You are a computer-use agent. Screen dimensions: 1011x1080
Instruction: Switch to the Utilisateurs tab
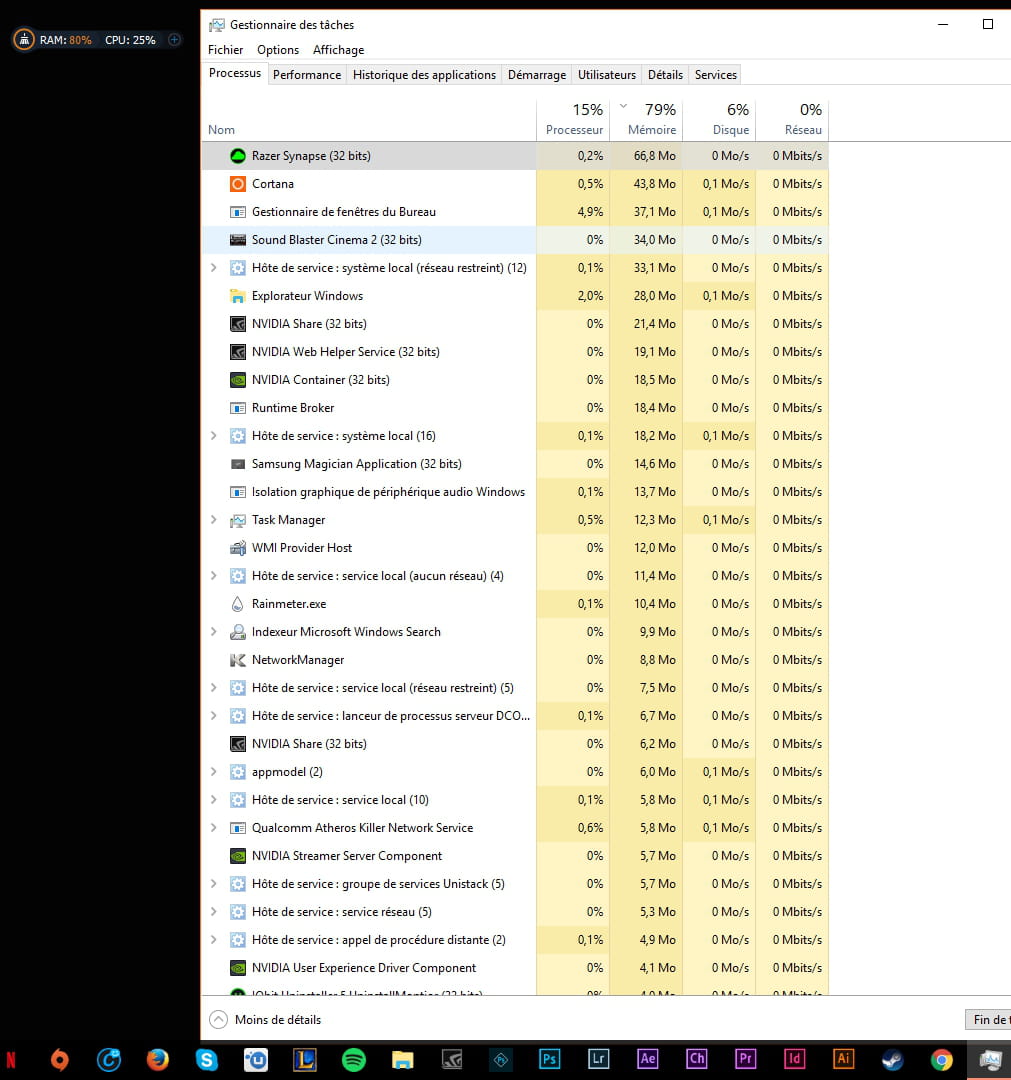coord(607,74)
